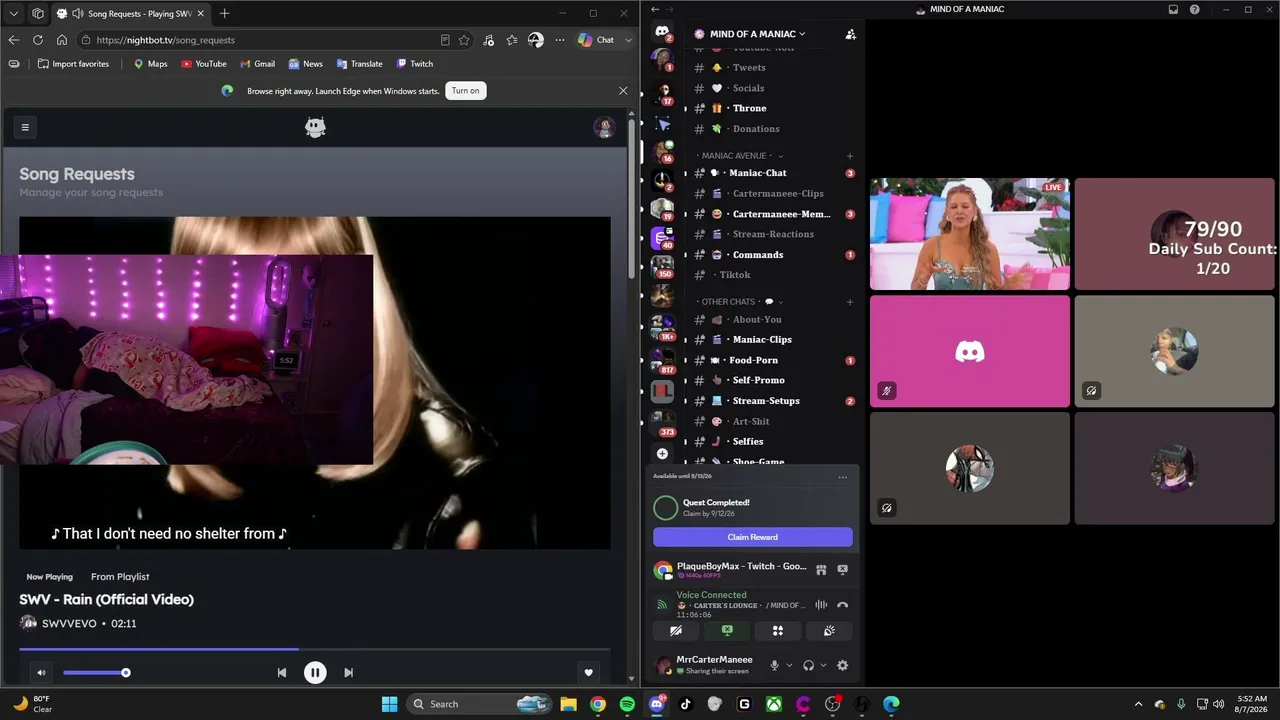Viewport: 1280px width, 720px height.
Task: Open the quest options ellipsis menu
Action: (x=843, y=477)
